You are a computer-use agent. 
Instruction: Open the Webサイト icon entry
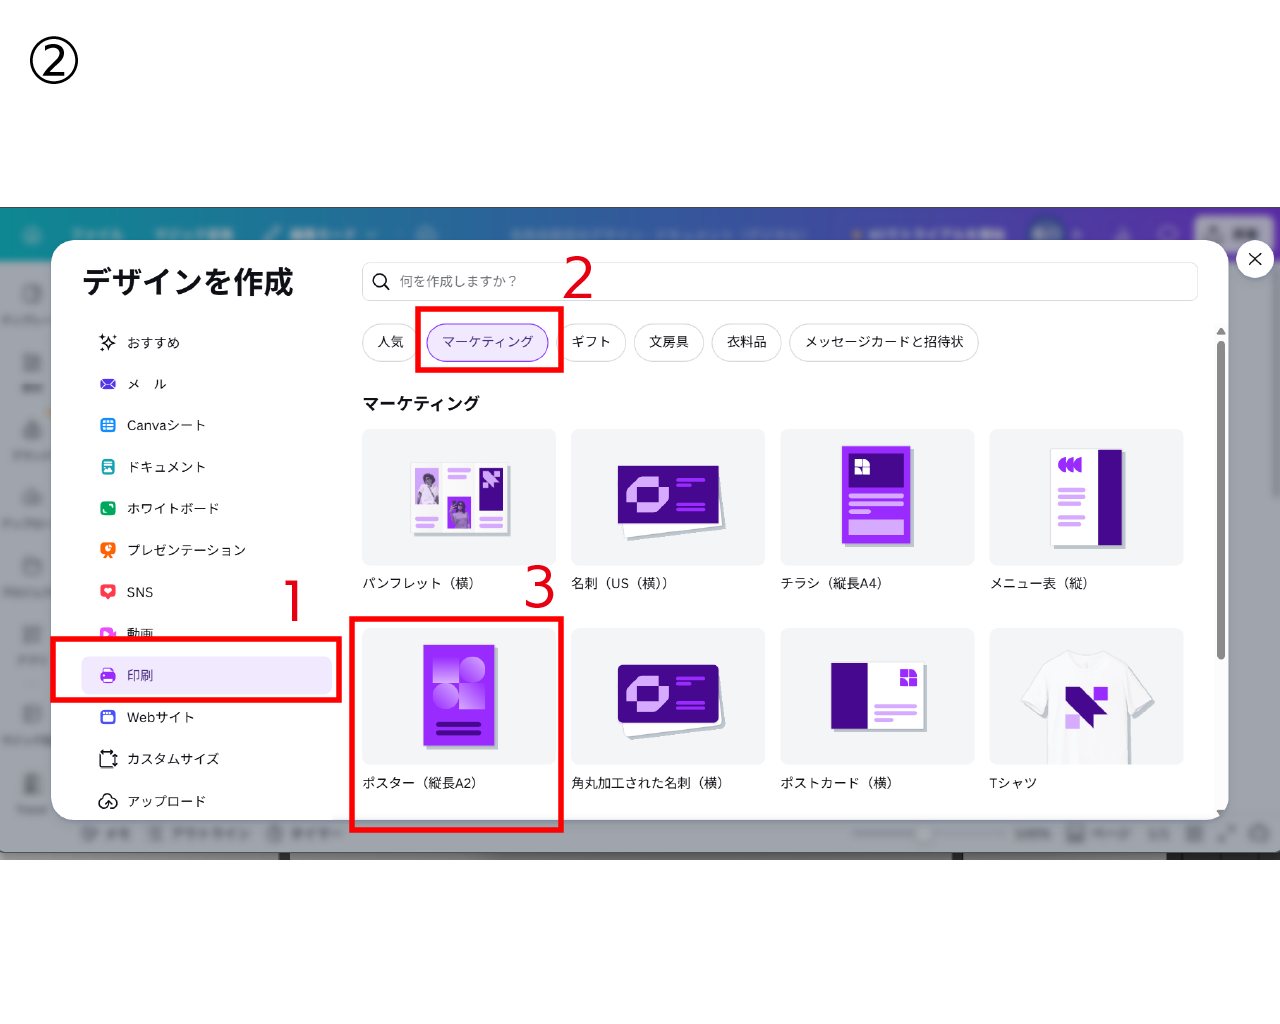click(x=108, y=717)
